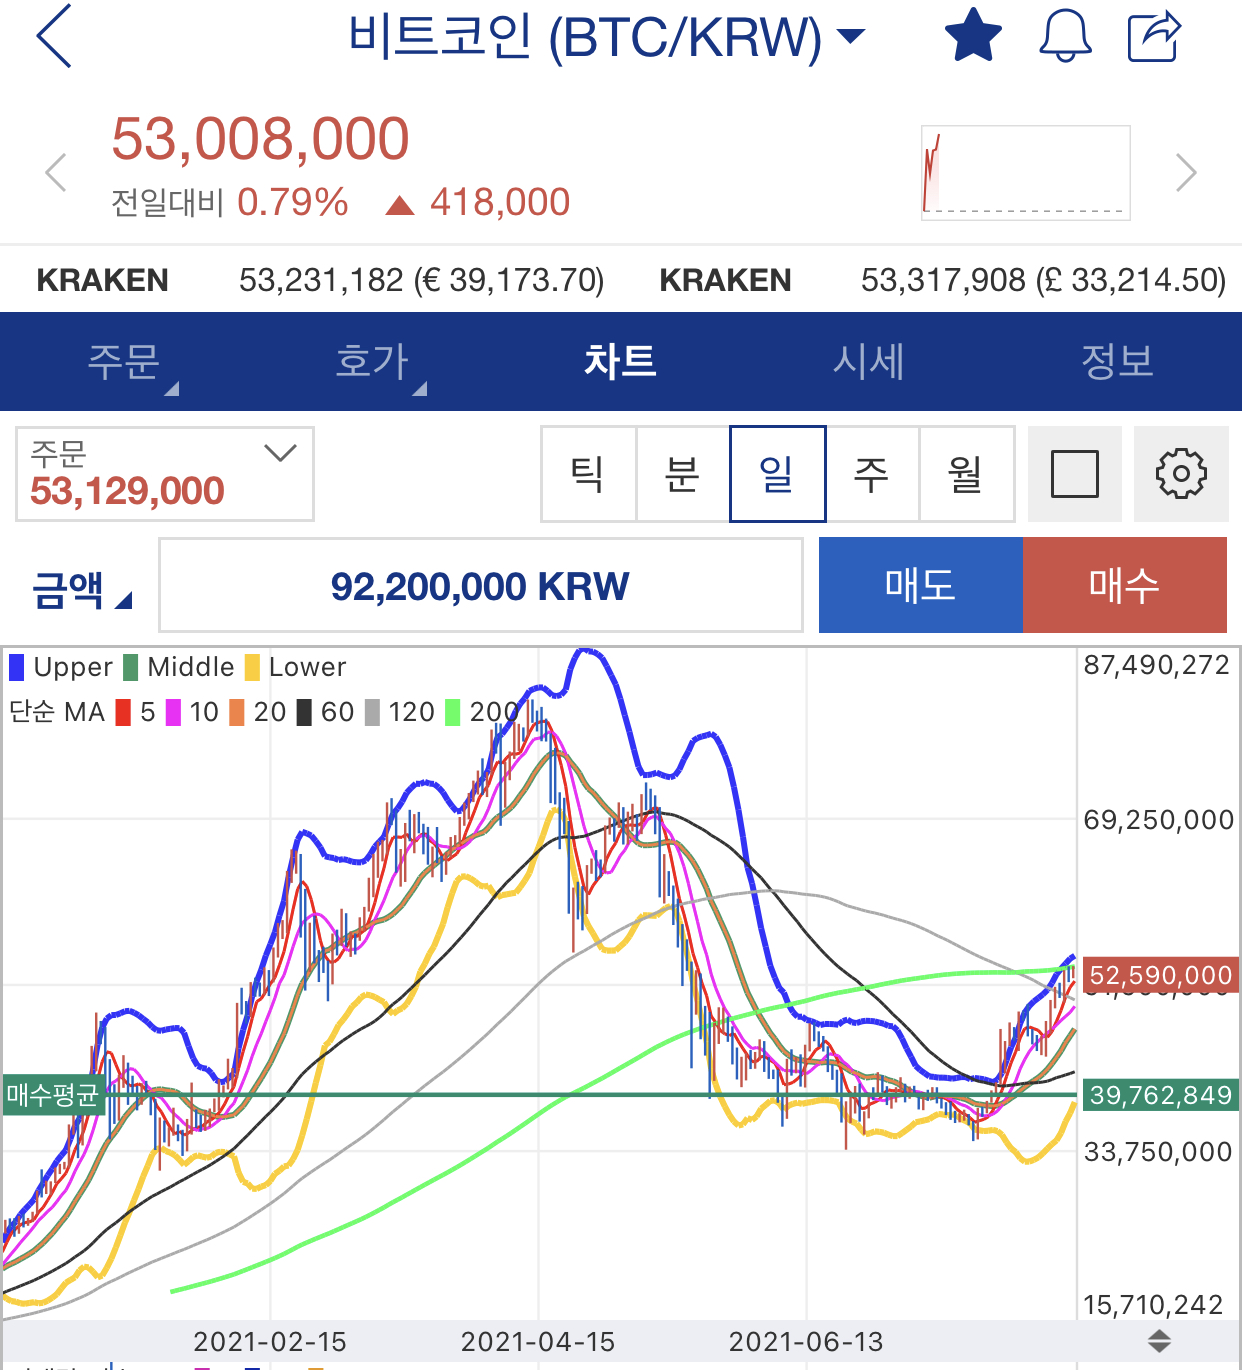Tap the 92,200,000 KRW amount field
Screen dimensions: 1242x1370
481,586
